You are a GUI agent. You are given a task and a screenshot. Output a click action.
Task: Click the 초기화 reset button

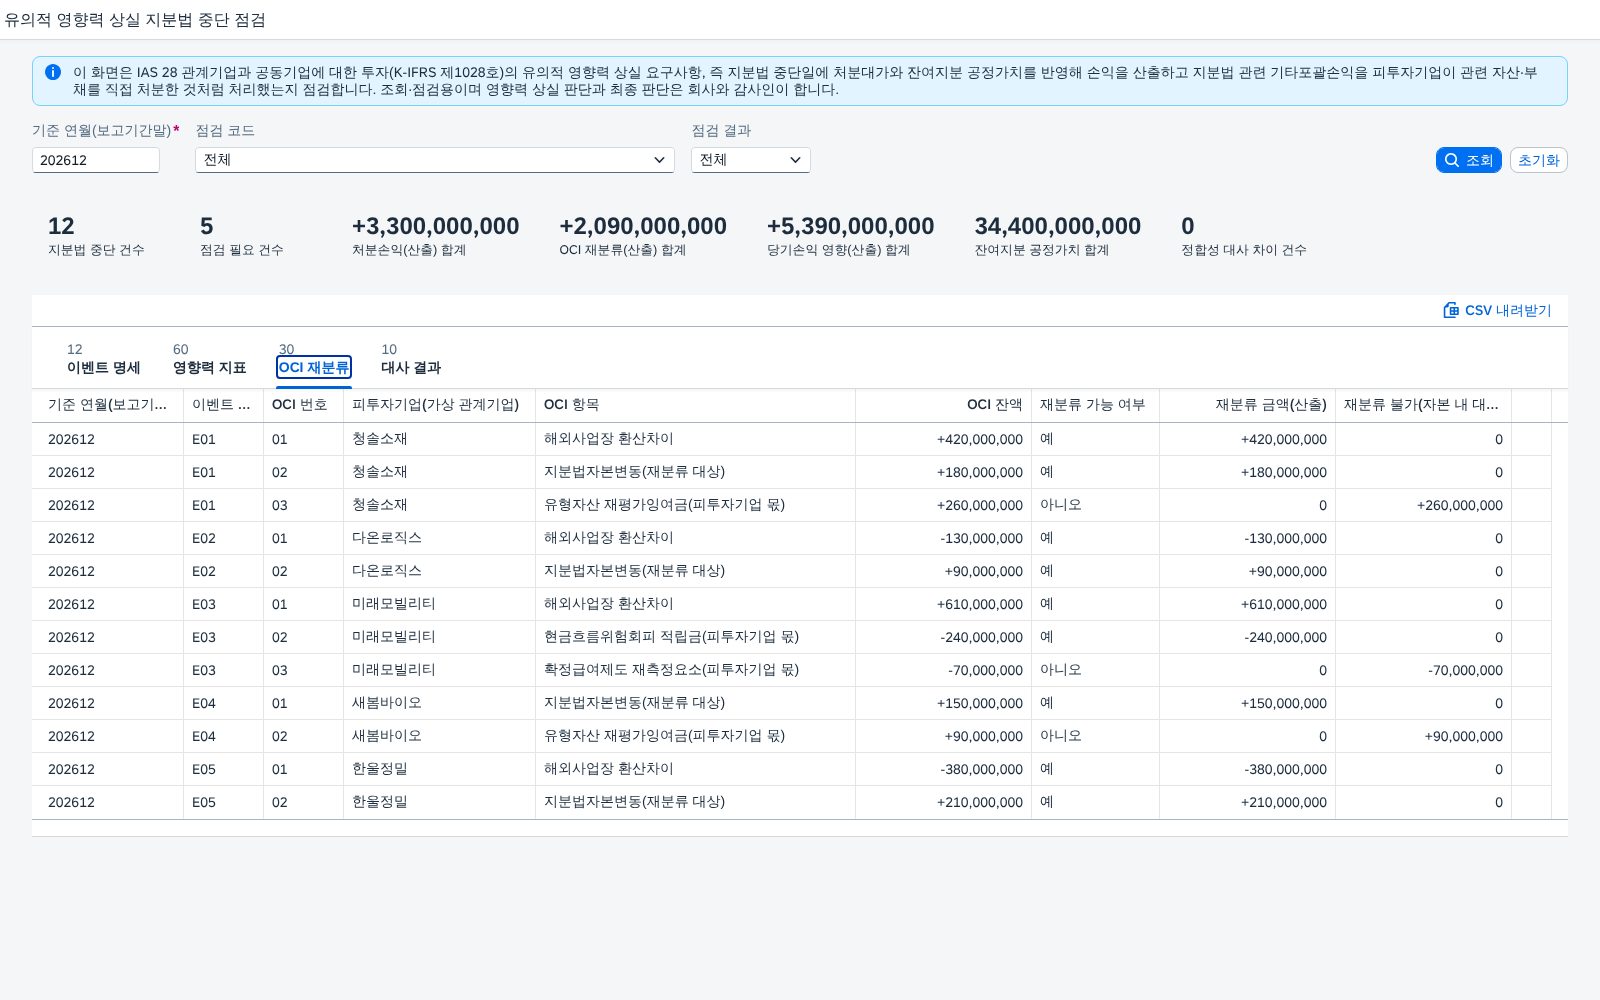point(1539,160)
